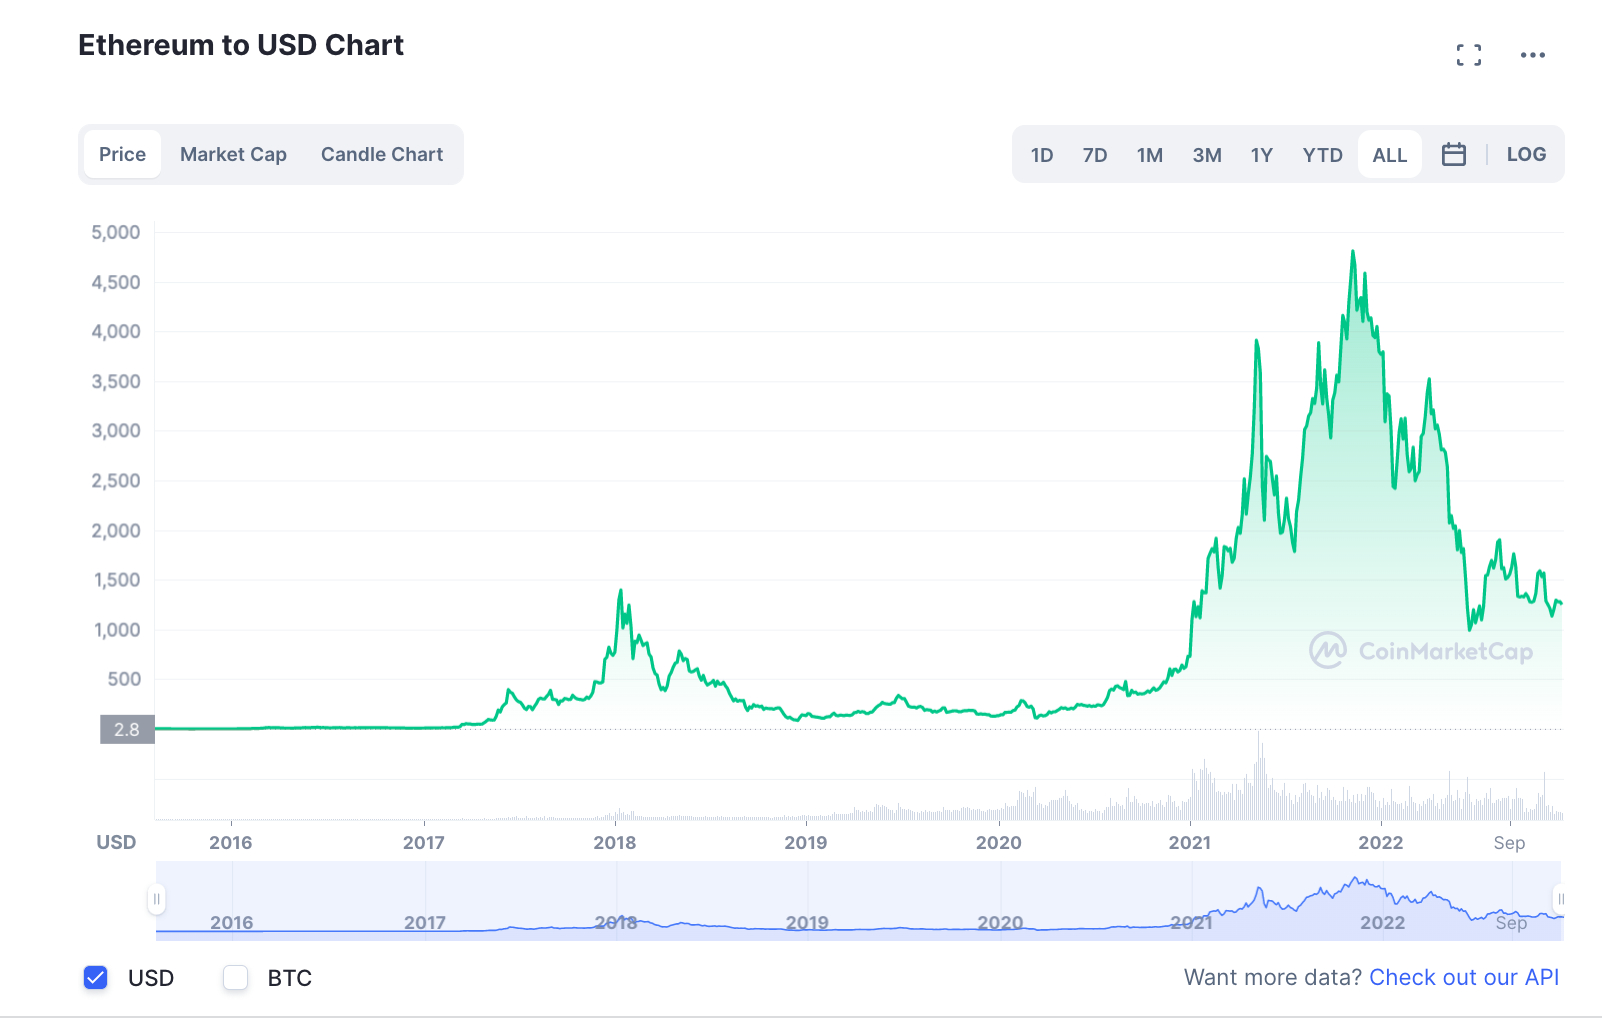This screenshot has width=1602, height=1022.
Task: Enable the BTC checkbox
Action: (x=236, y=978)
